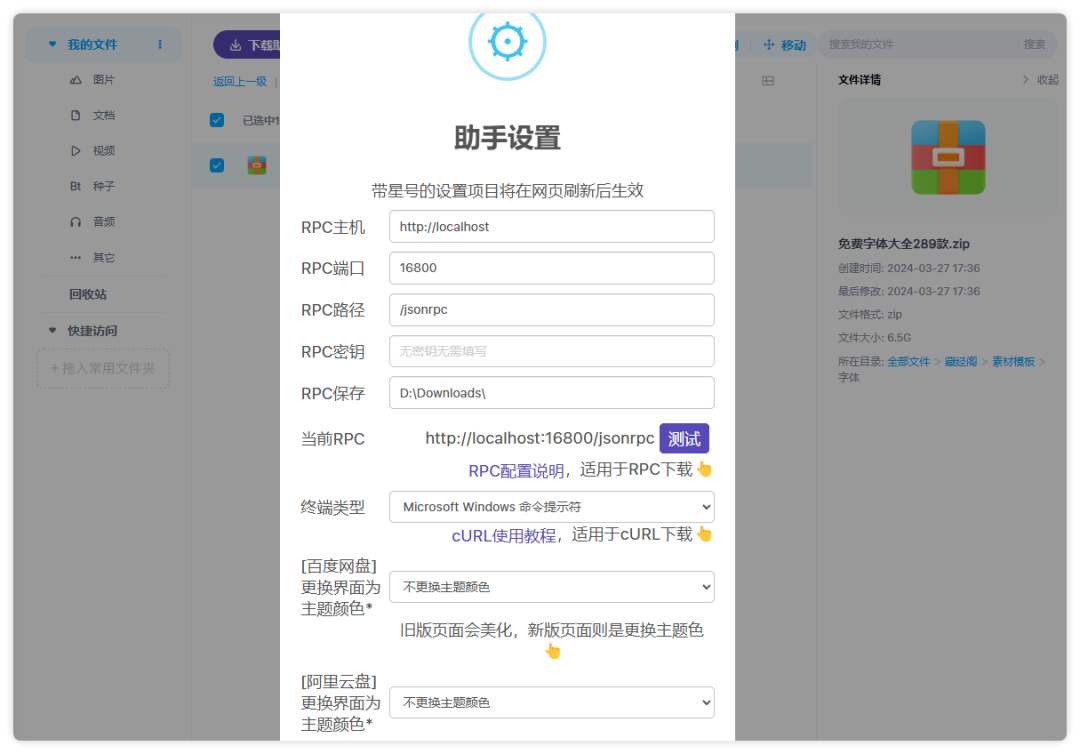Click the gear icon above 助手设置
Screen dimensions: 1080x754
point(507,42)
